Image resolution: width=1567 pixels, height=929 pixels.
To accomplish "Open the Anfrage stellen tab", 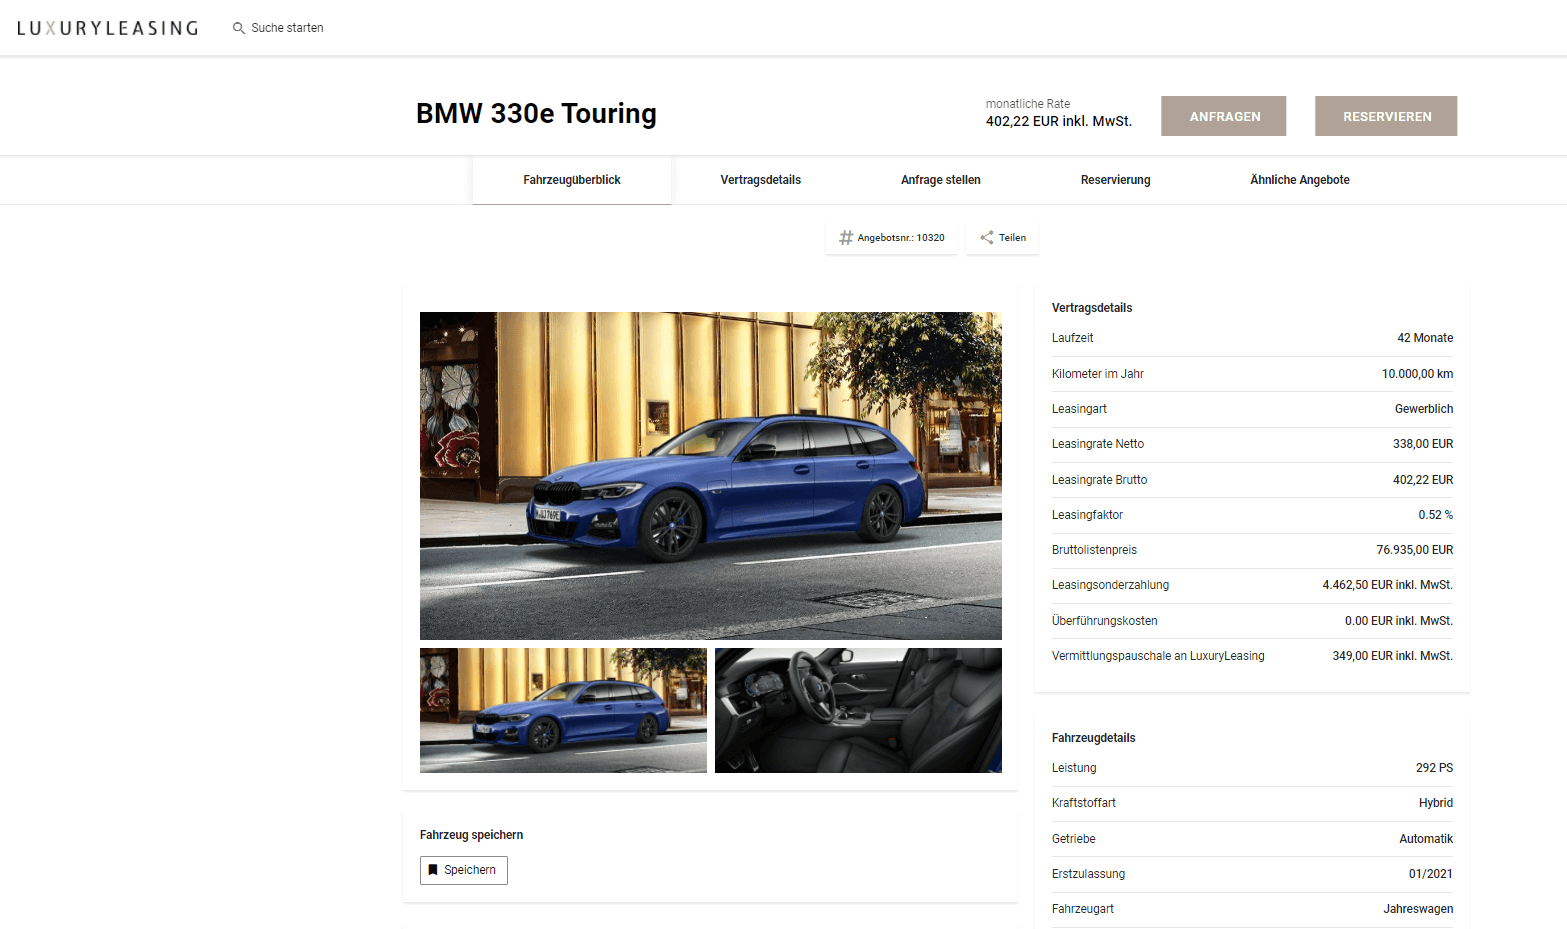I will click(941, 180).
